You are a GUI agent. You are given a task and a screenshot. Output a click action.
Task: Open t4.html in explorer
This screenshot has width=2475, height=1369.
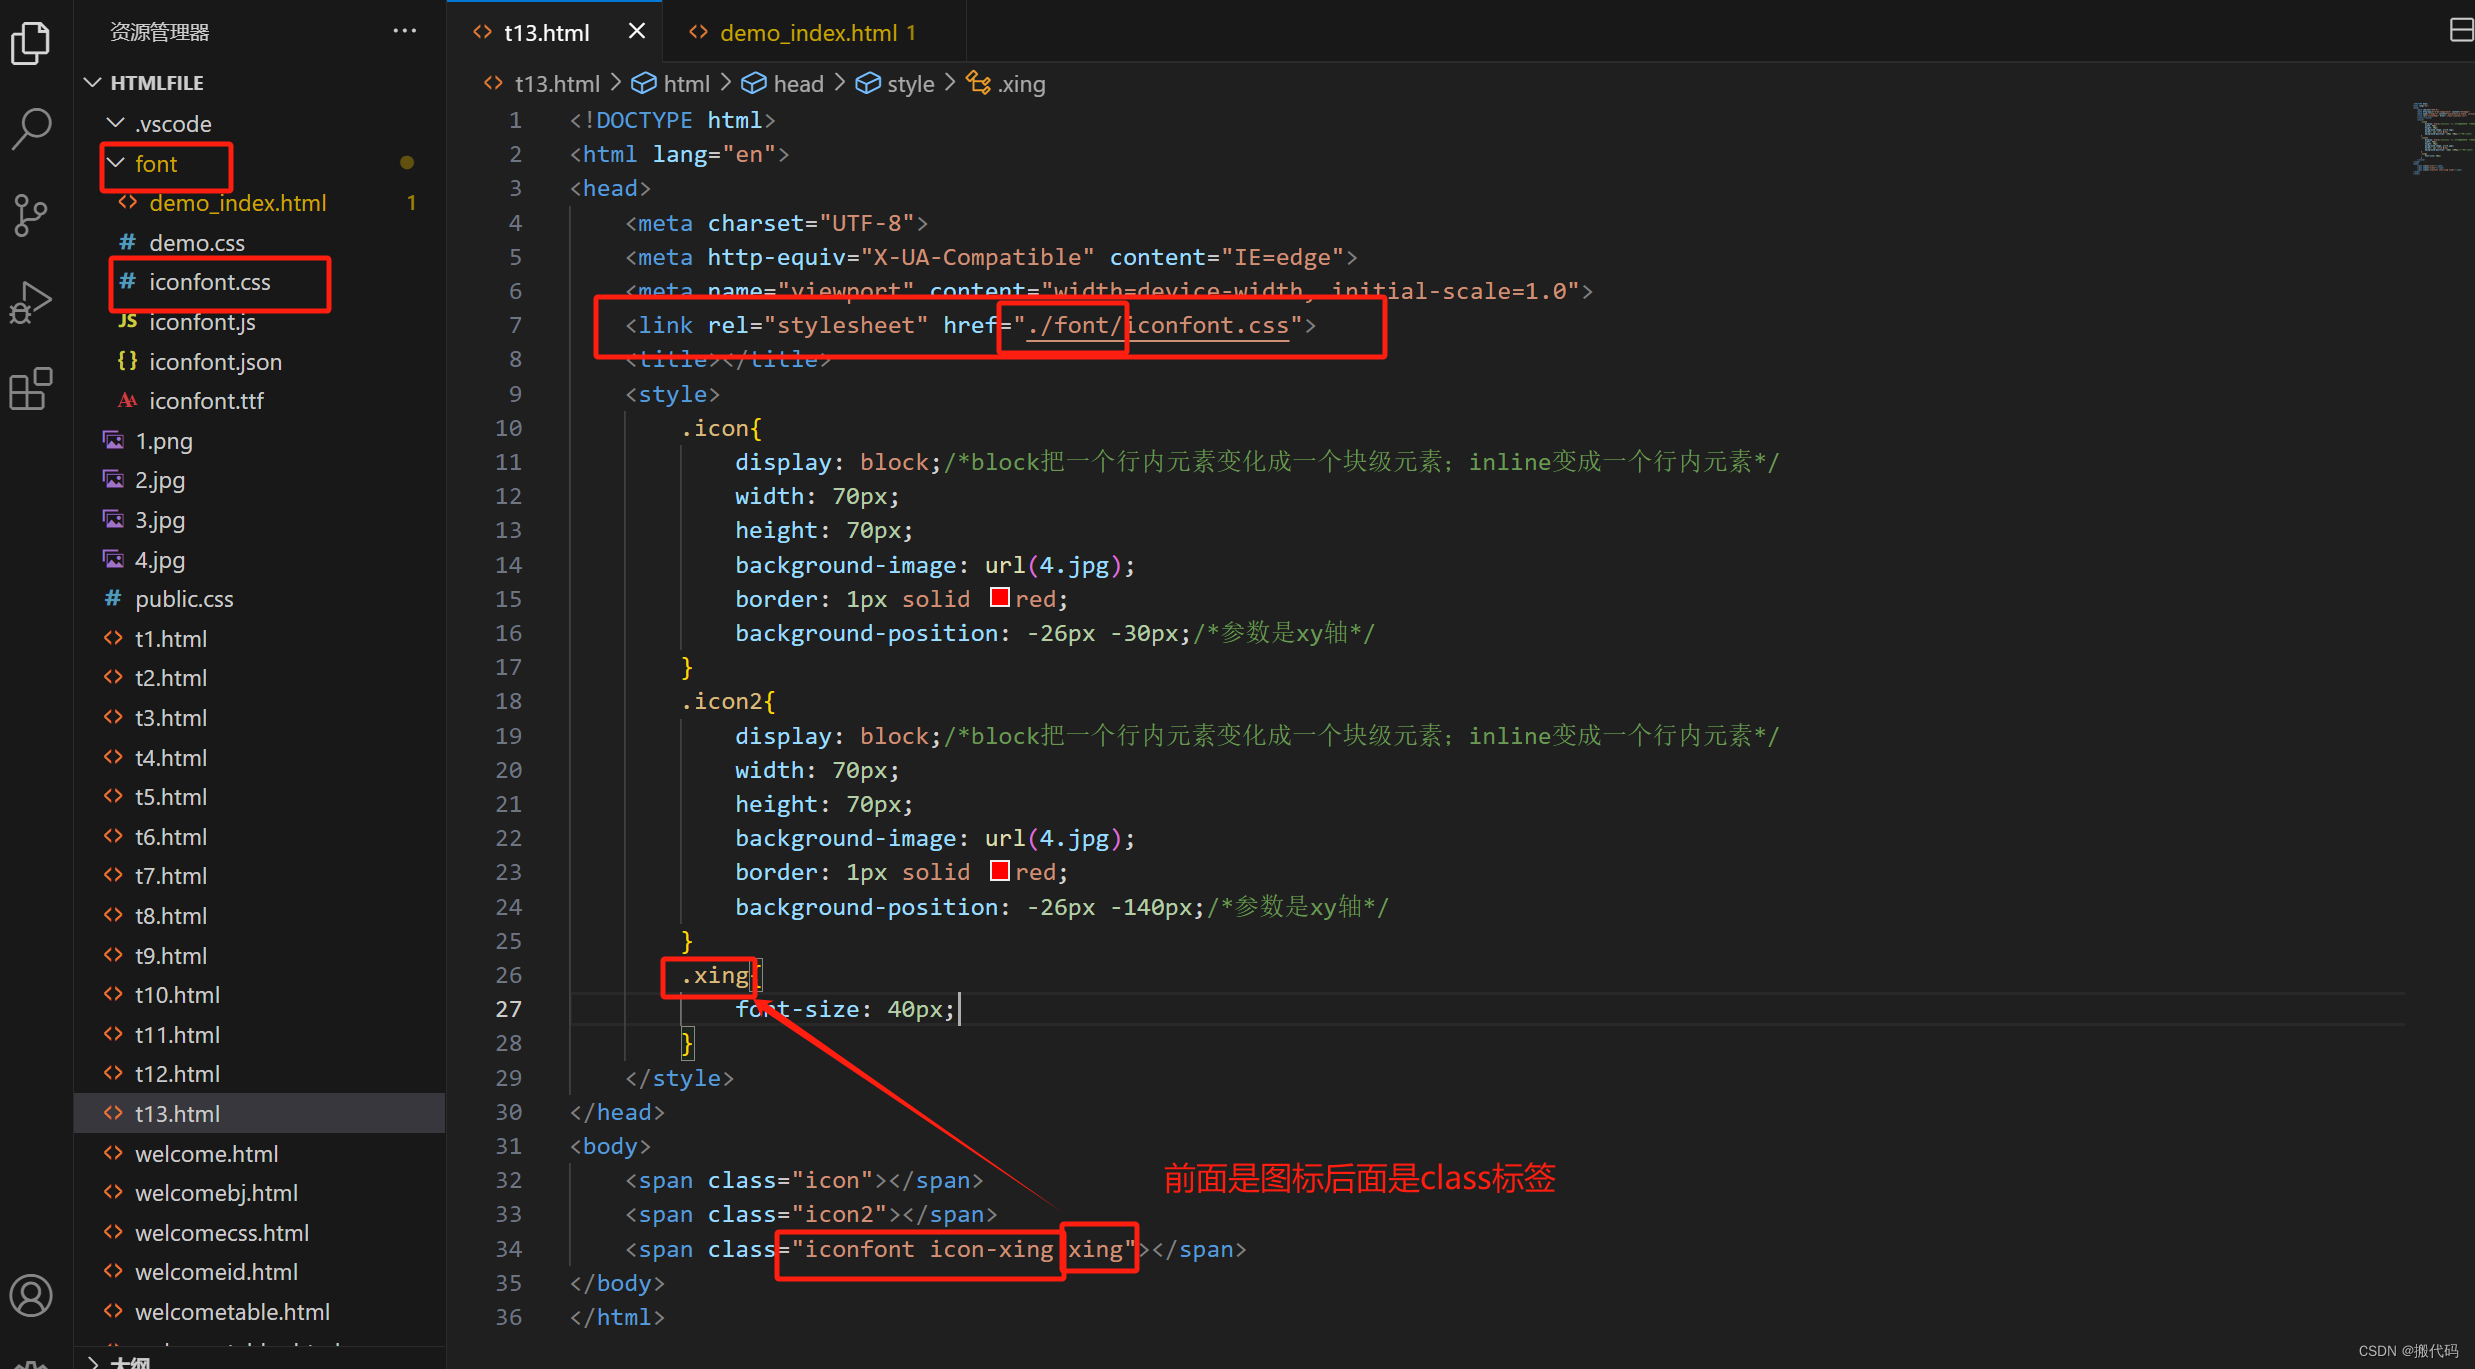260,758
